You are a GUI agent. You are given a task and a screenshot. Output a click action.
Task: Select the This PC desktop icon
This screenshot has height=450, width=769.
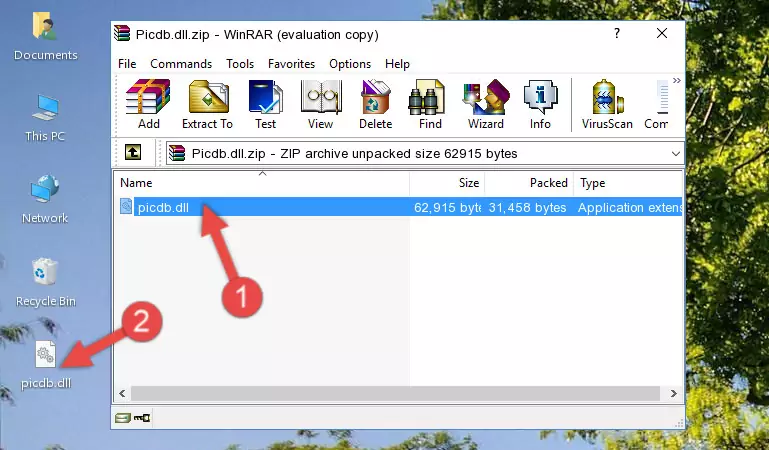coord(45,118)
